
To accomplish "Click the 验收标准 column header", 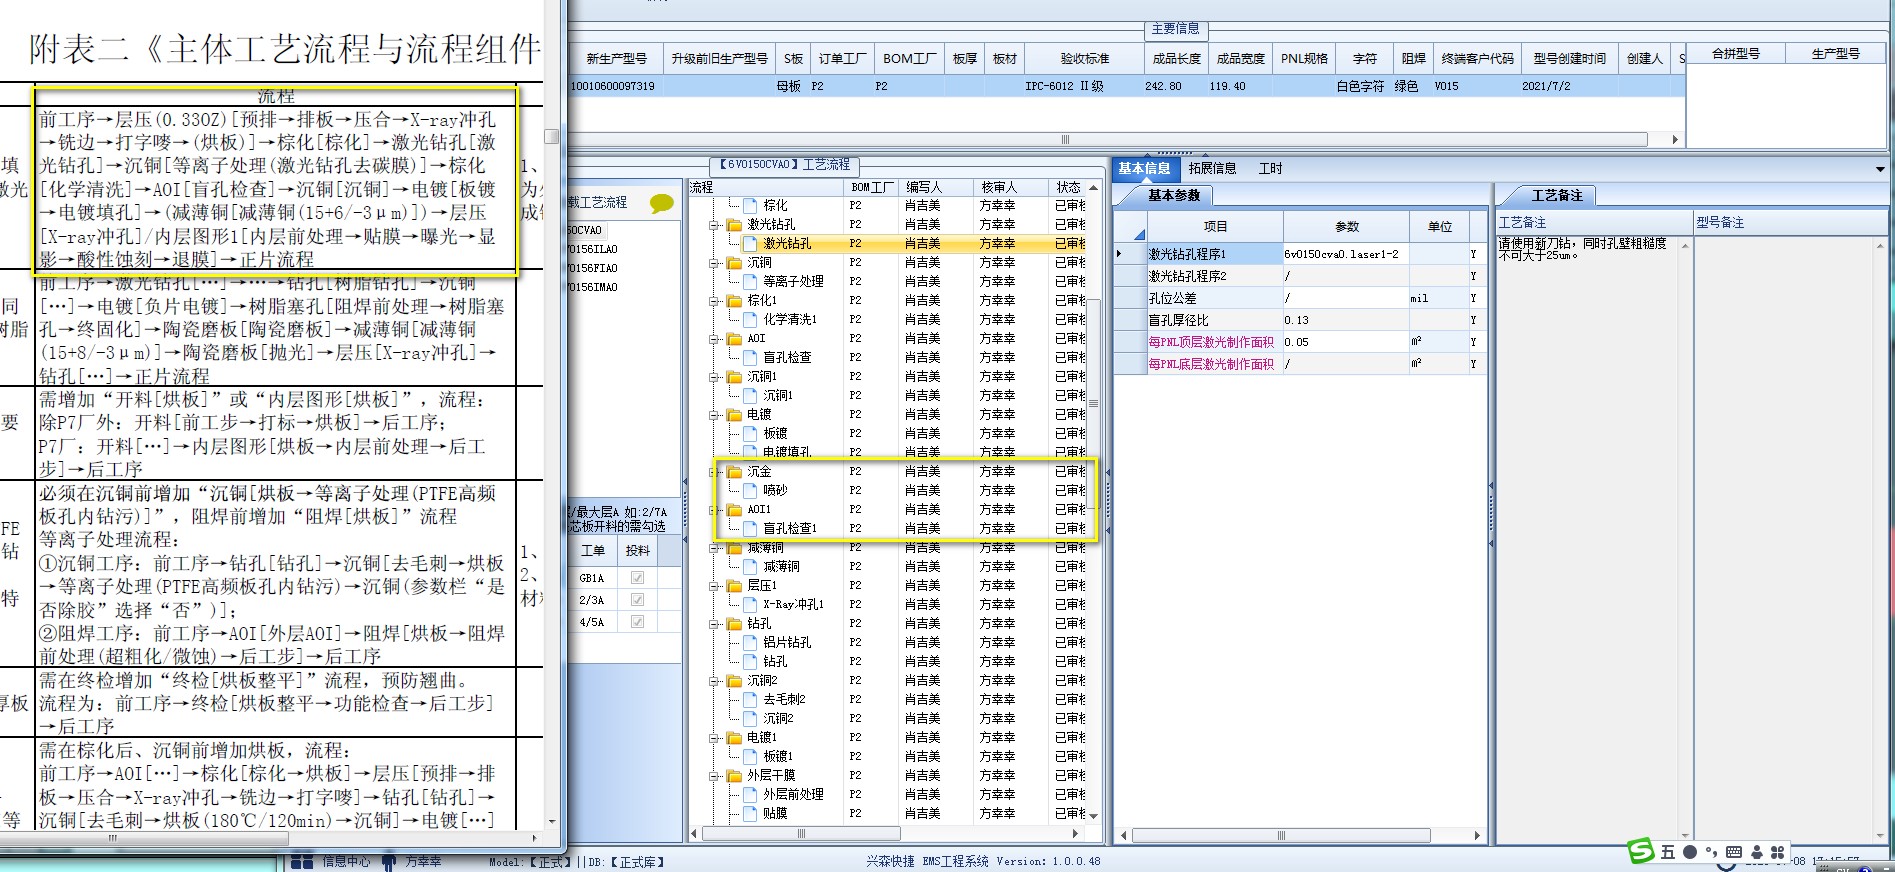I will 1084,59.
